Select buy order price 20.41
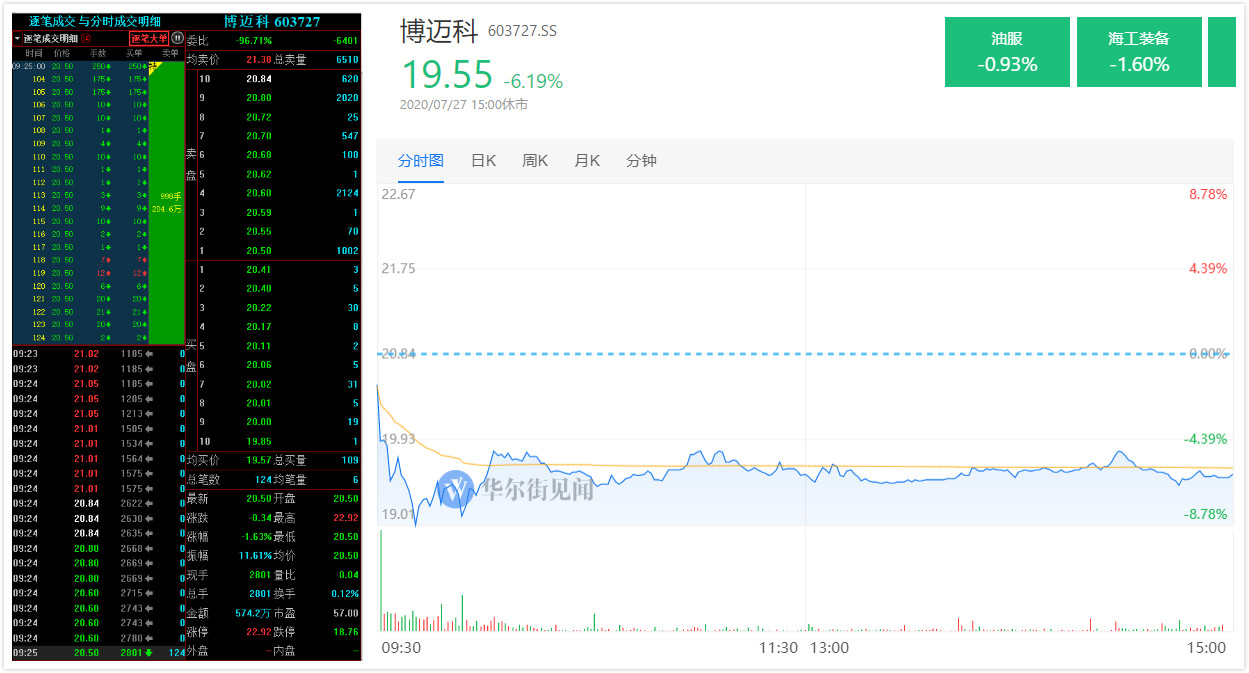This screenshot has width=1249, height=673. tap(258, 270)
